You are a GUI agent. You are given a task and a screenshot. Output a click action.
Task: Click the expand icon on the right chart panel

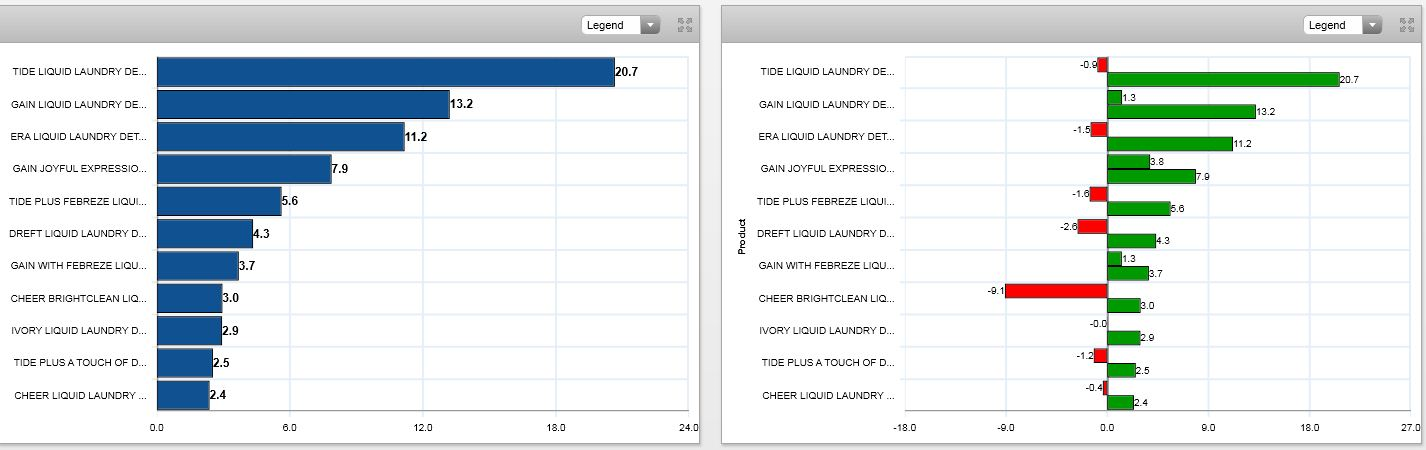click(x=1407, y=25)
